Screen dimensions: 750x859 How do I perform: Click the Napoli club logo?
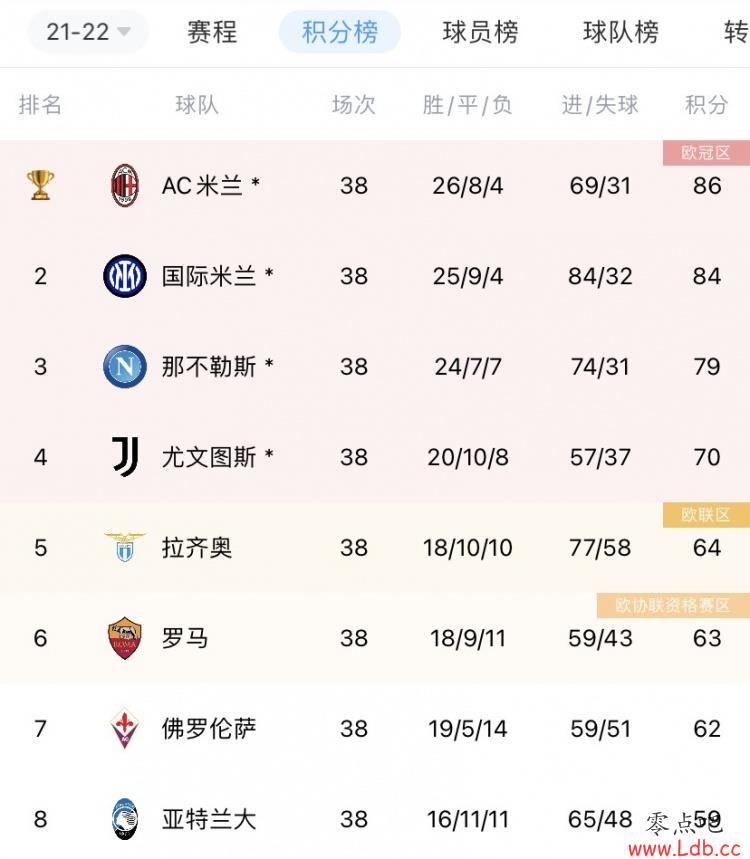125,366
